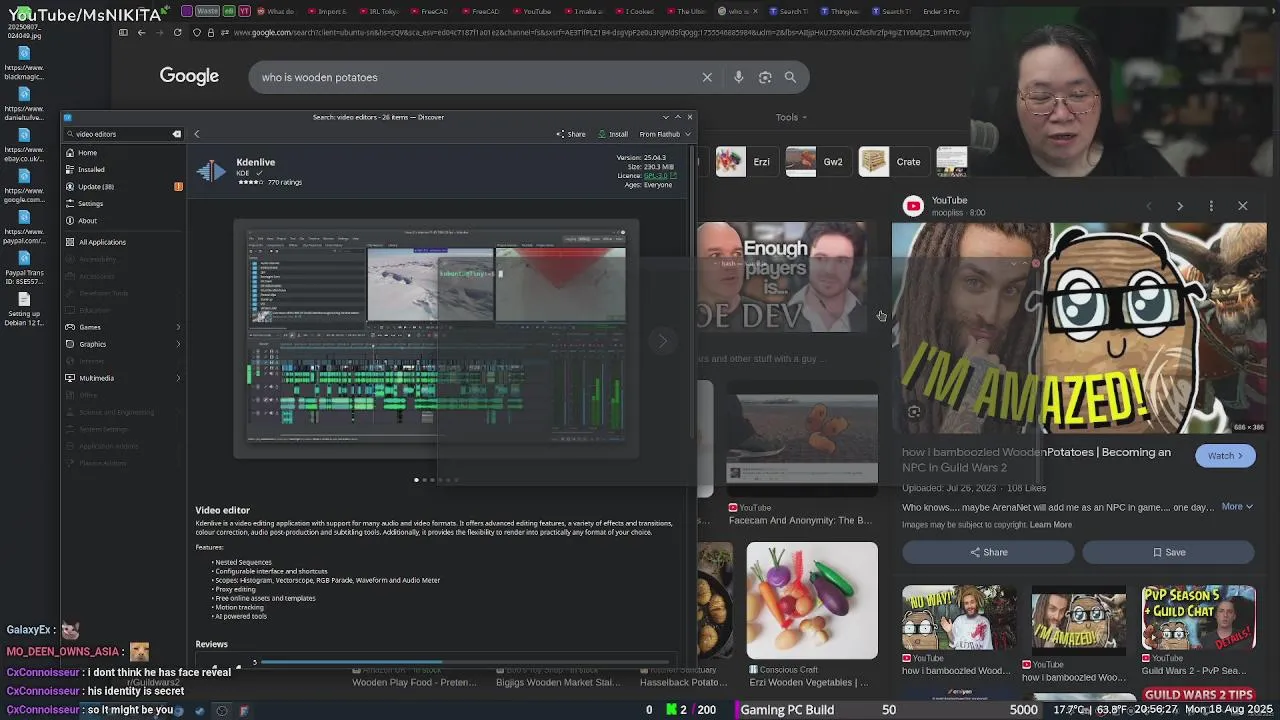Clear the Discover search field
This screenshot has width=1280, height=720.
coord(177,134)
